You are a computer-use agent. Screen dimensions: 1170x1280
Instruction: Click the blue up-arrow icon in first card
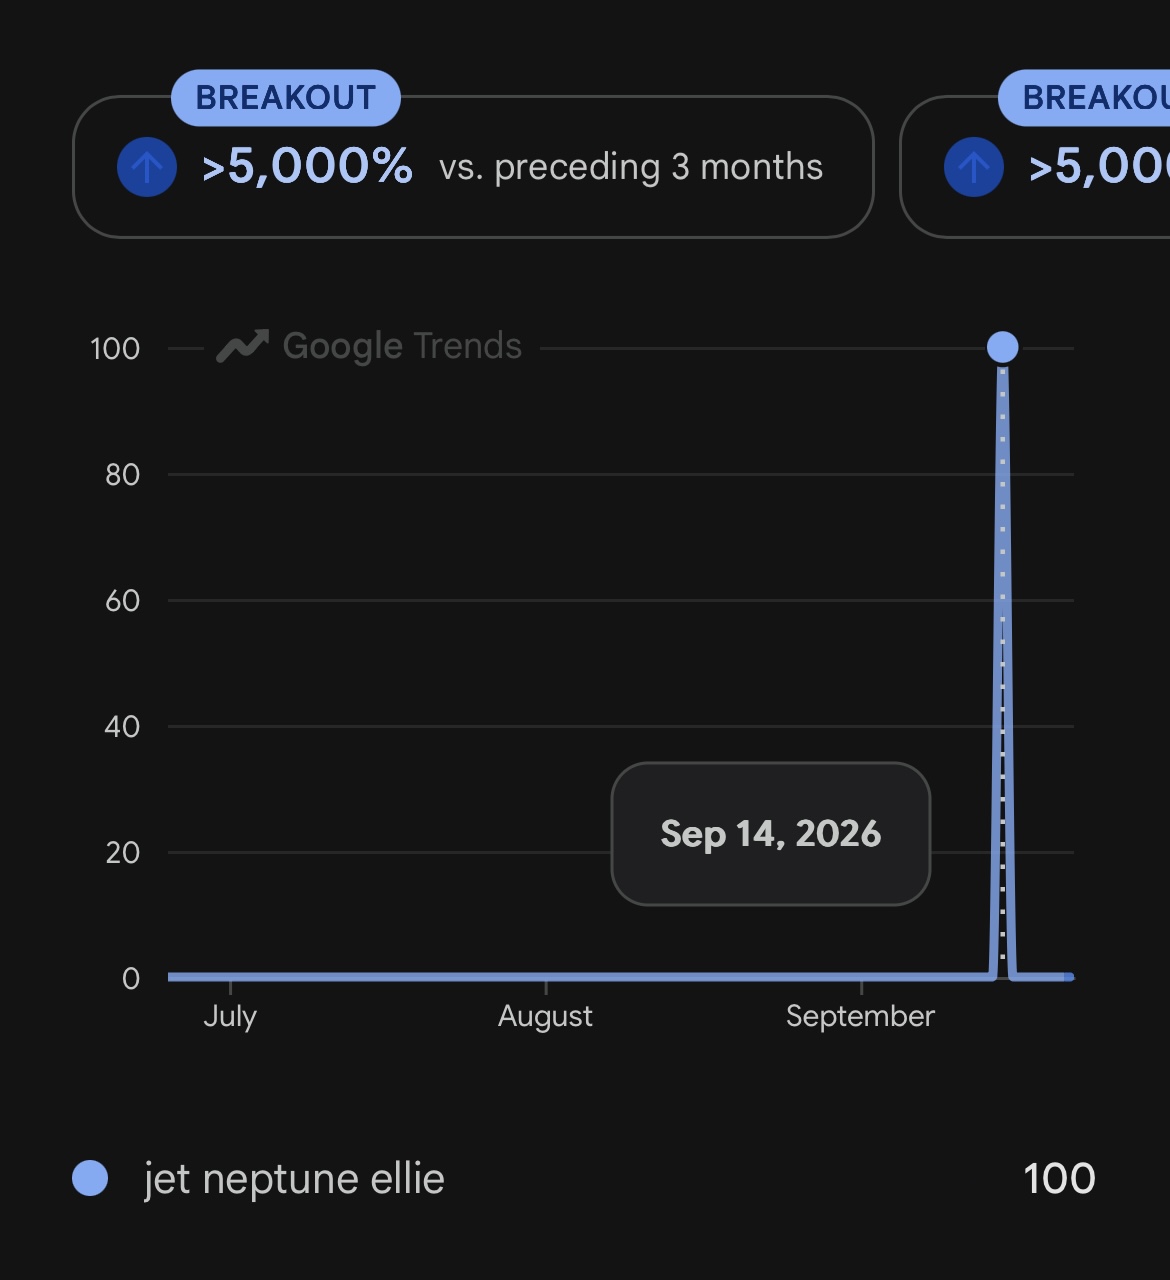147,167
